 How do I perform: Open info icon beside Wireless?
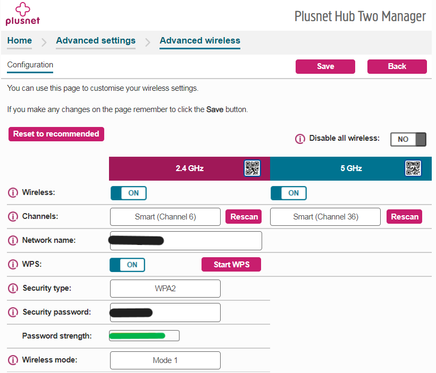point(13,193)
